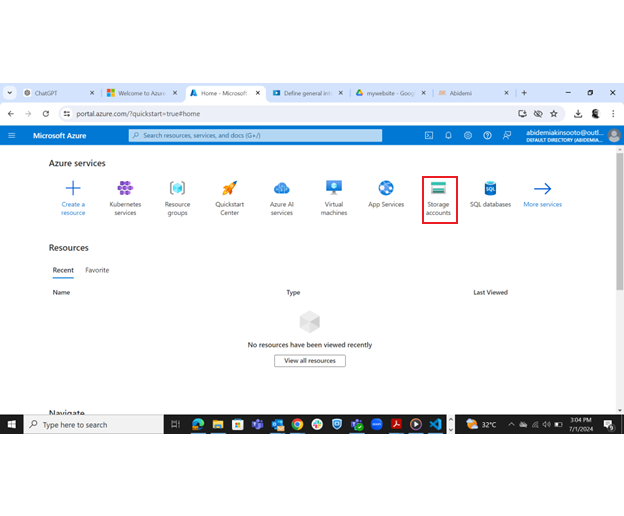Open browser downloads

[578, 114]
